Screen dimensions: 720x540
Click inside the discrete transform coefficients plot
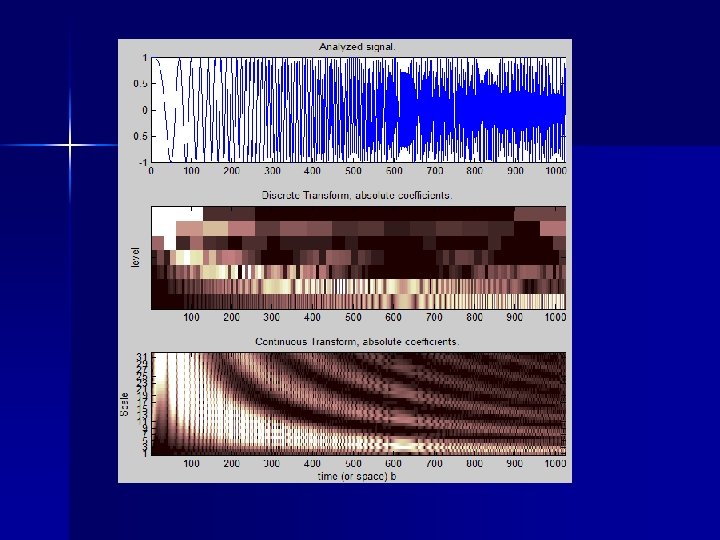tap(359, 258)
